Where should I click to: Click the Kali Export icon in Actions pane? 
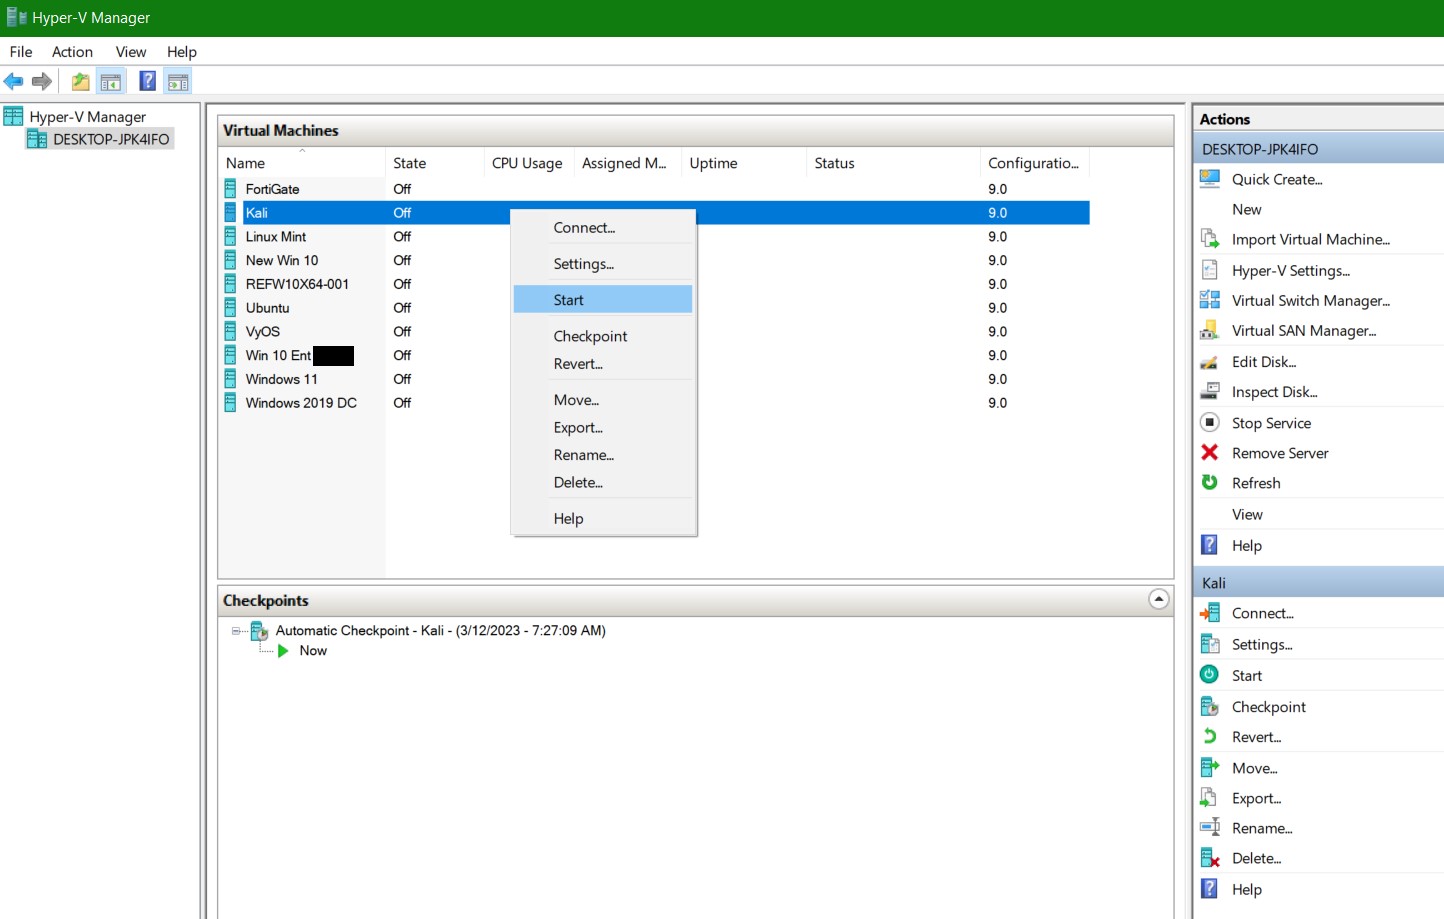click(1210, 798)
